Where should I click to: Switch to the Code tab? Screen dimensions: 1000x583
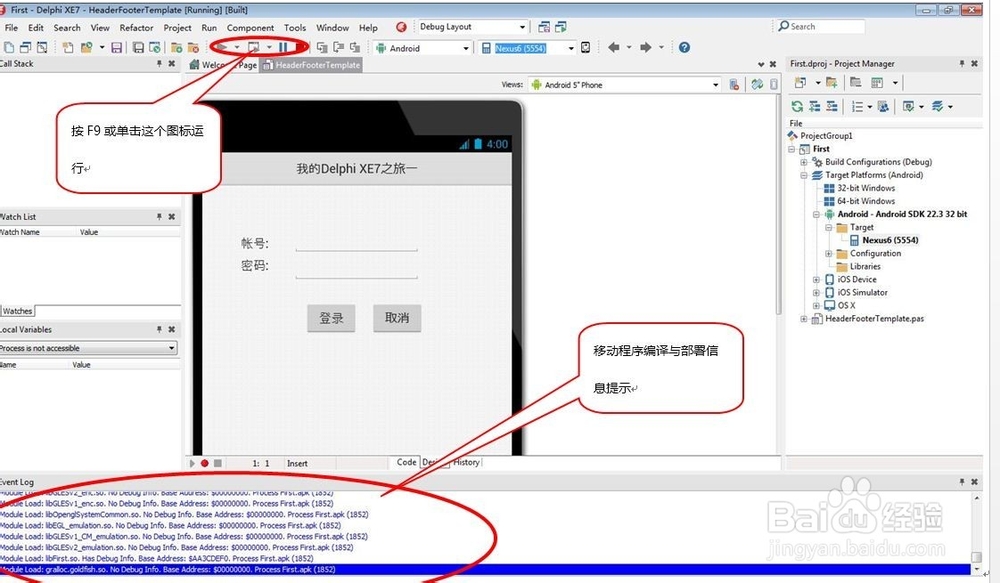(x=406, y=462)
